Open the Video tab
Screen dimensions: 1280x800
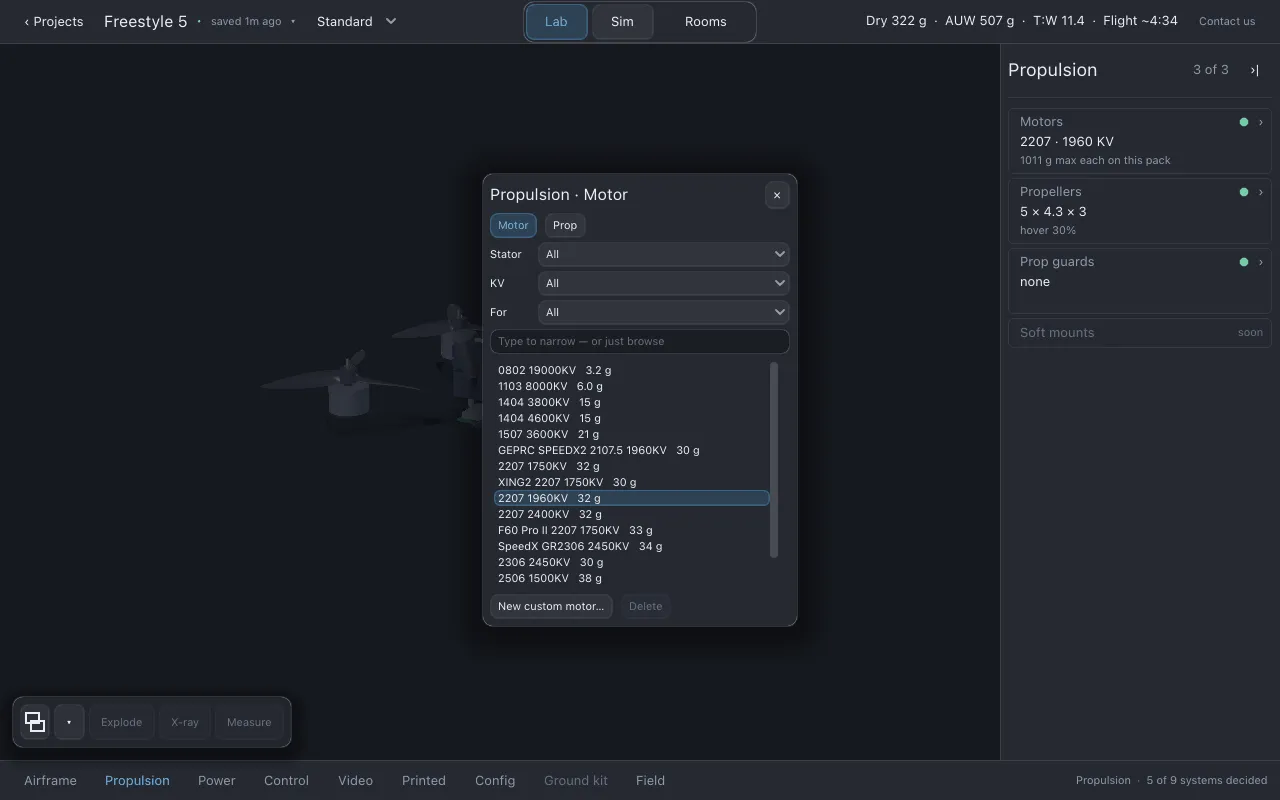point(355,780)
